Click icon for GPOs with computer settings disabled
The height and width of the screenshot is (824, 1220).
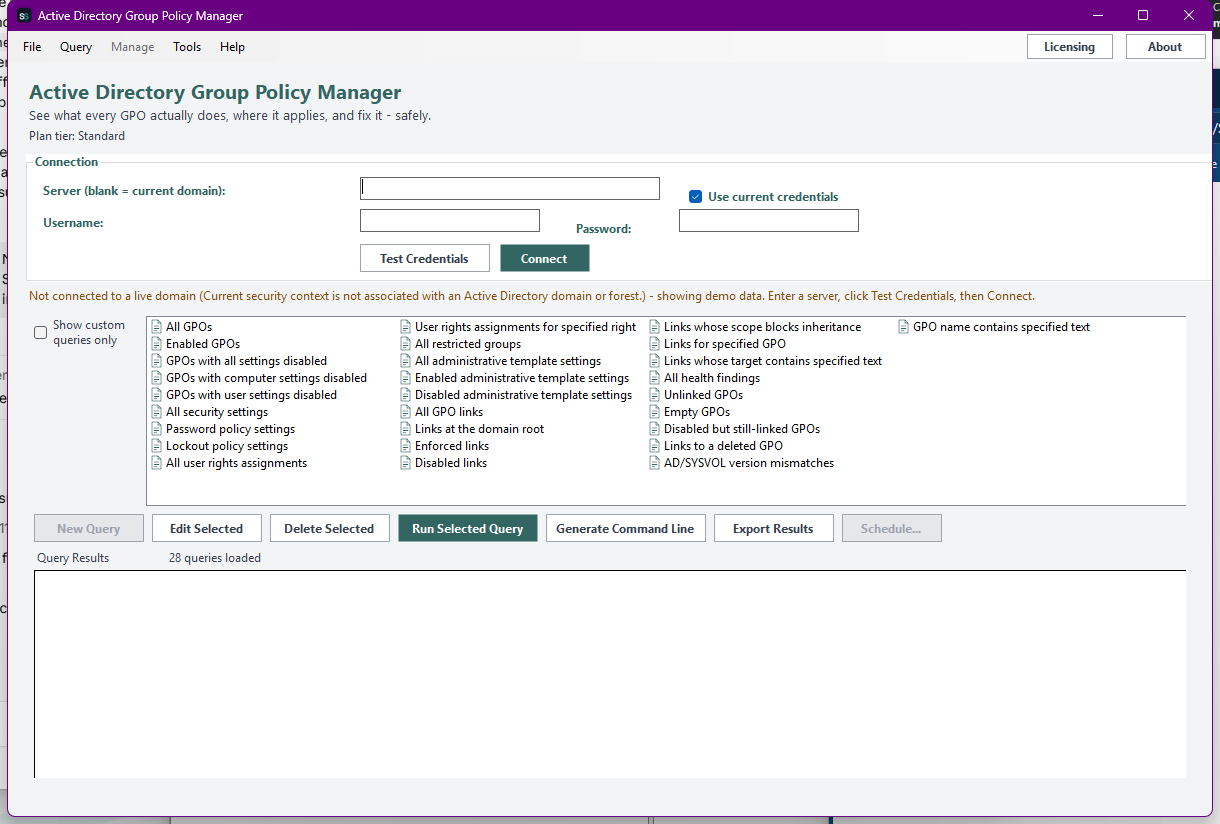tap(156, 378)
